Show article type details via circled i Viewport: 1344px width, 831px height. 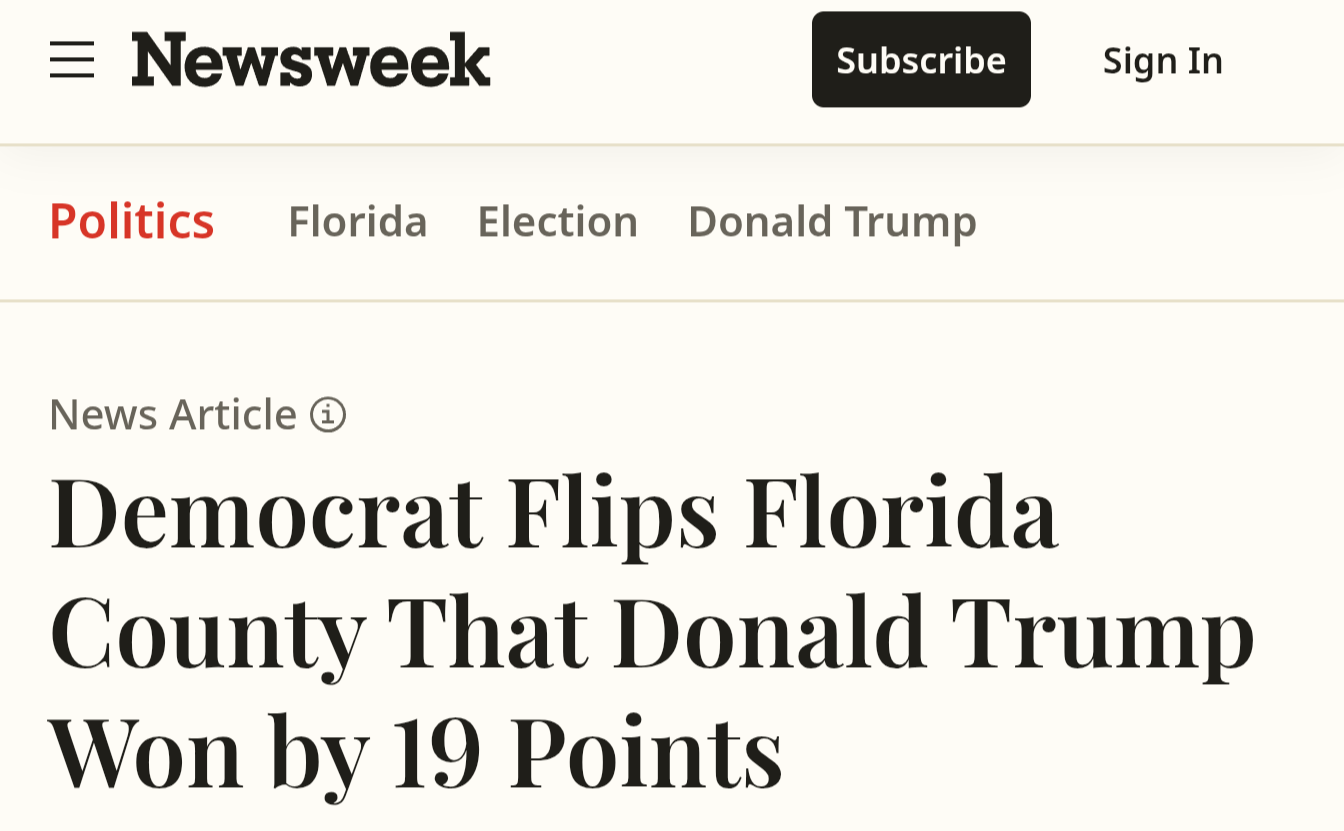coord(328,414)
